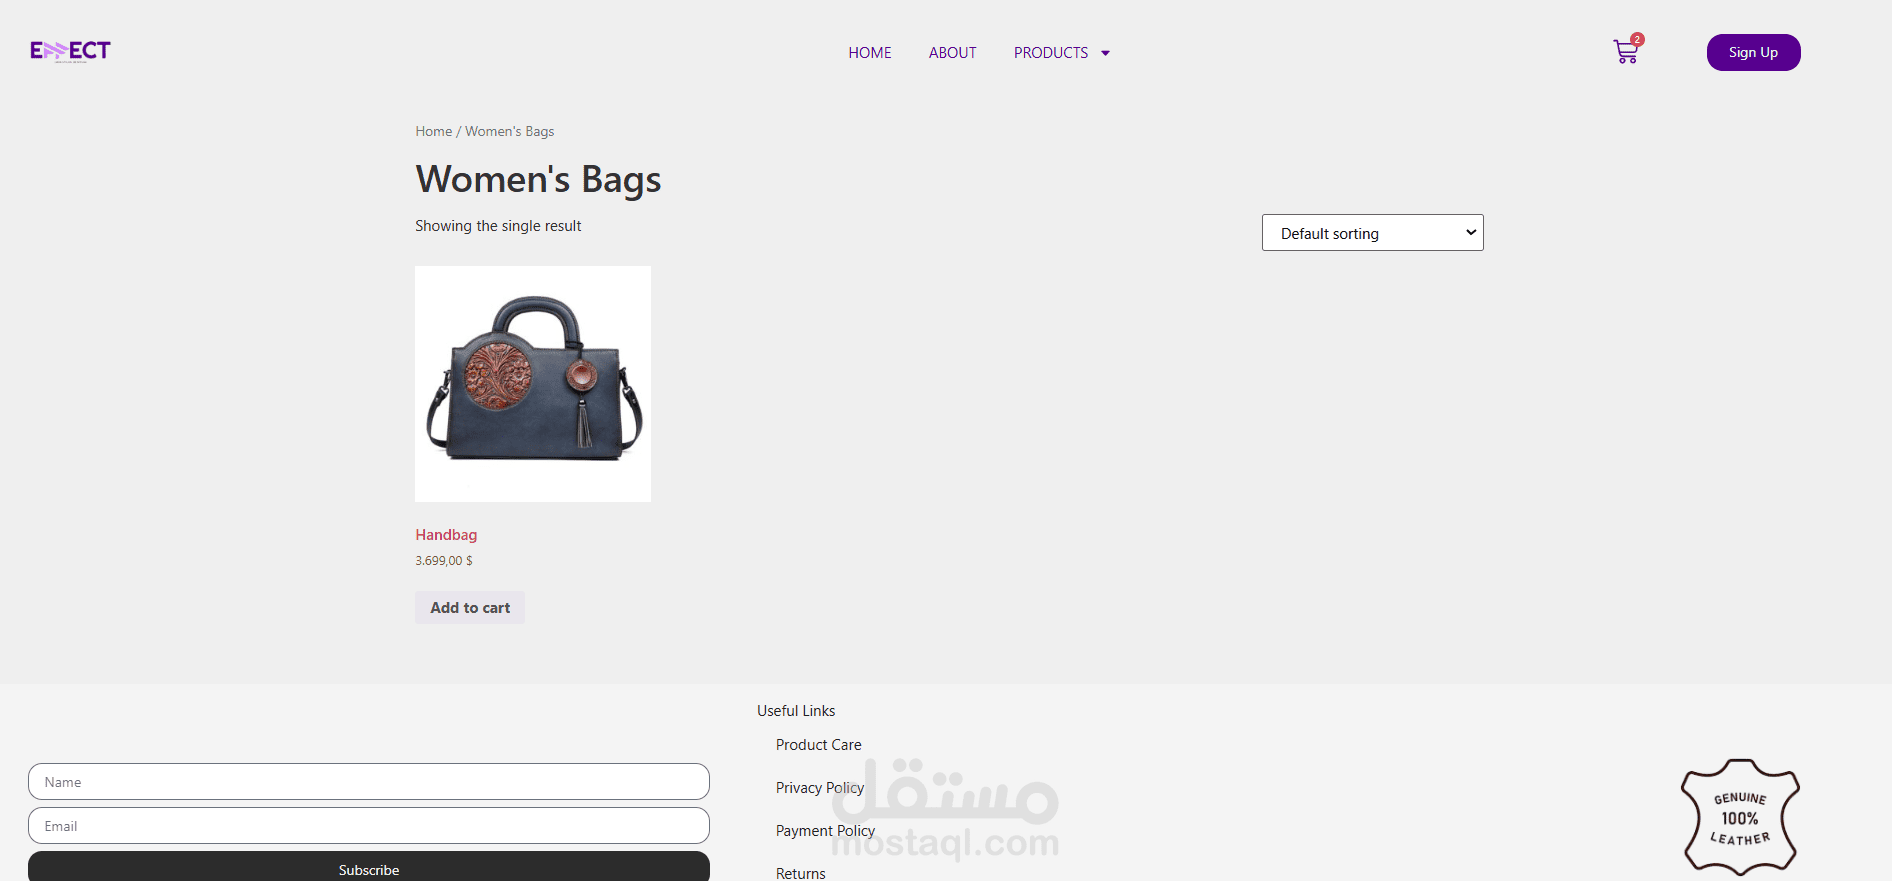Open the Returns footer link
Image resolution: width=1892 pixels, height=881 pixels.
pyautogui.click(x=800, y=873)
